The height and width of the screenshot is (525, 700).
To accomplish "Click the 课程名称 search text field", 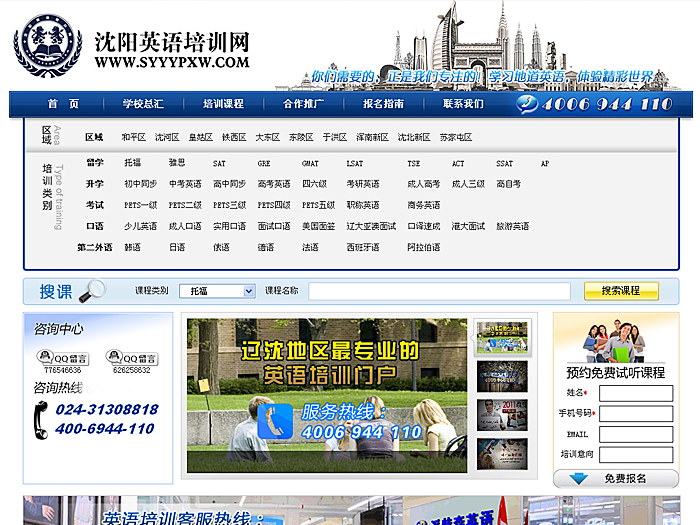I will pyautogui.click(x=439, y=291).
